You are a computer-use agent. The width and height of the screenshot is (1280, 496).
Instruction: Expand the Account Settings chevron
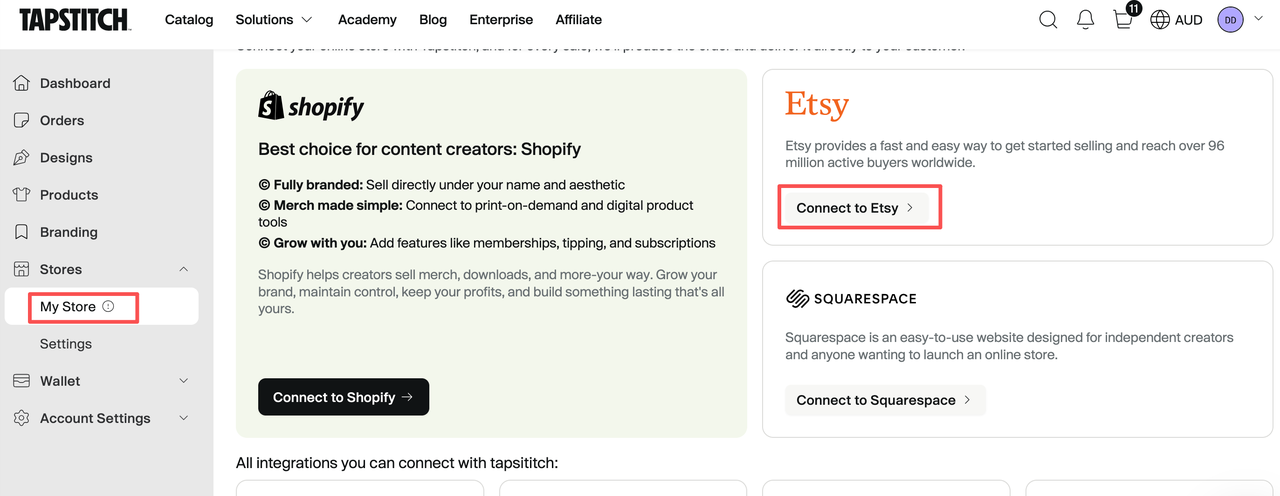click(183, 418)
